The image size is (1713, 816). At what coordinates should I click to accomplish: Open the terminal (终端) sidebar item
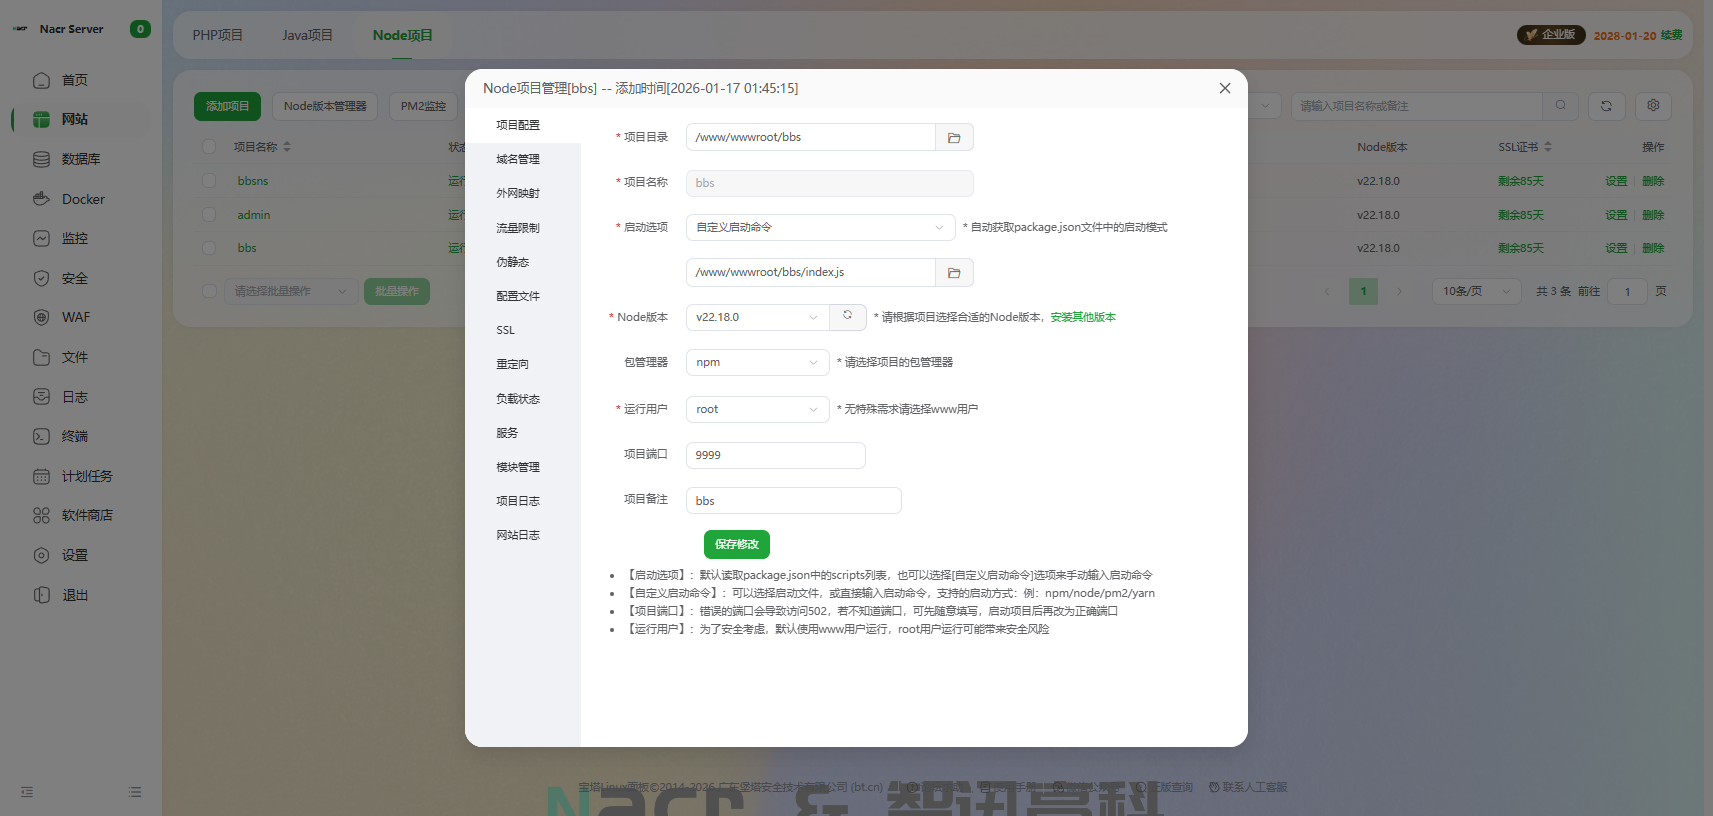[75, 436]
